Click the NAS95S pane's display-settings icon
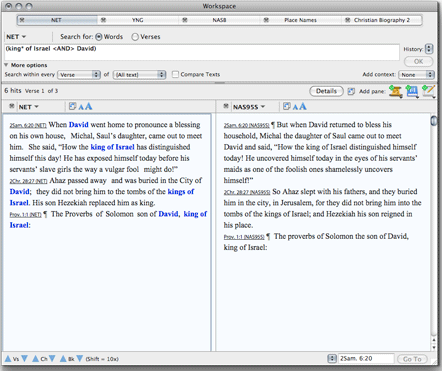The height and width of the screenshot is (371, 442). (x=286, y=106)
